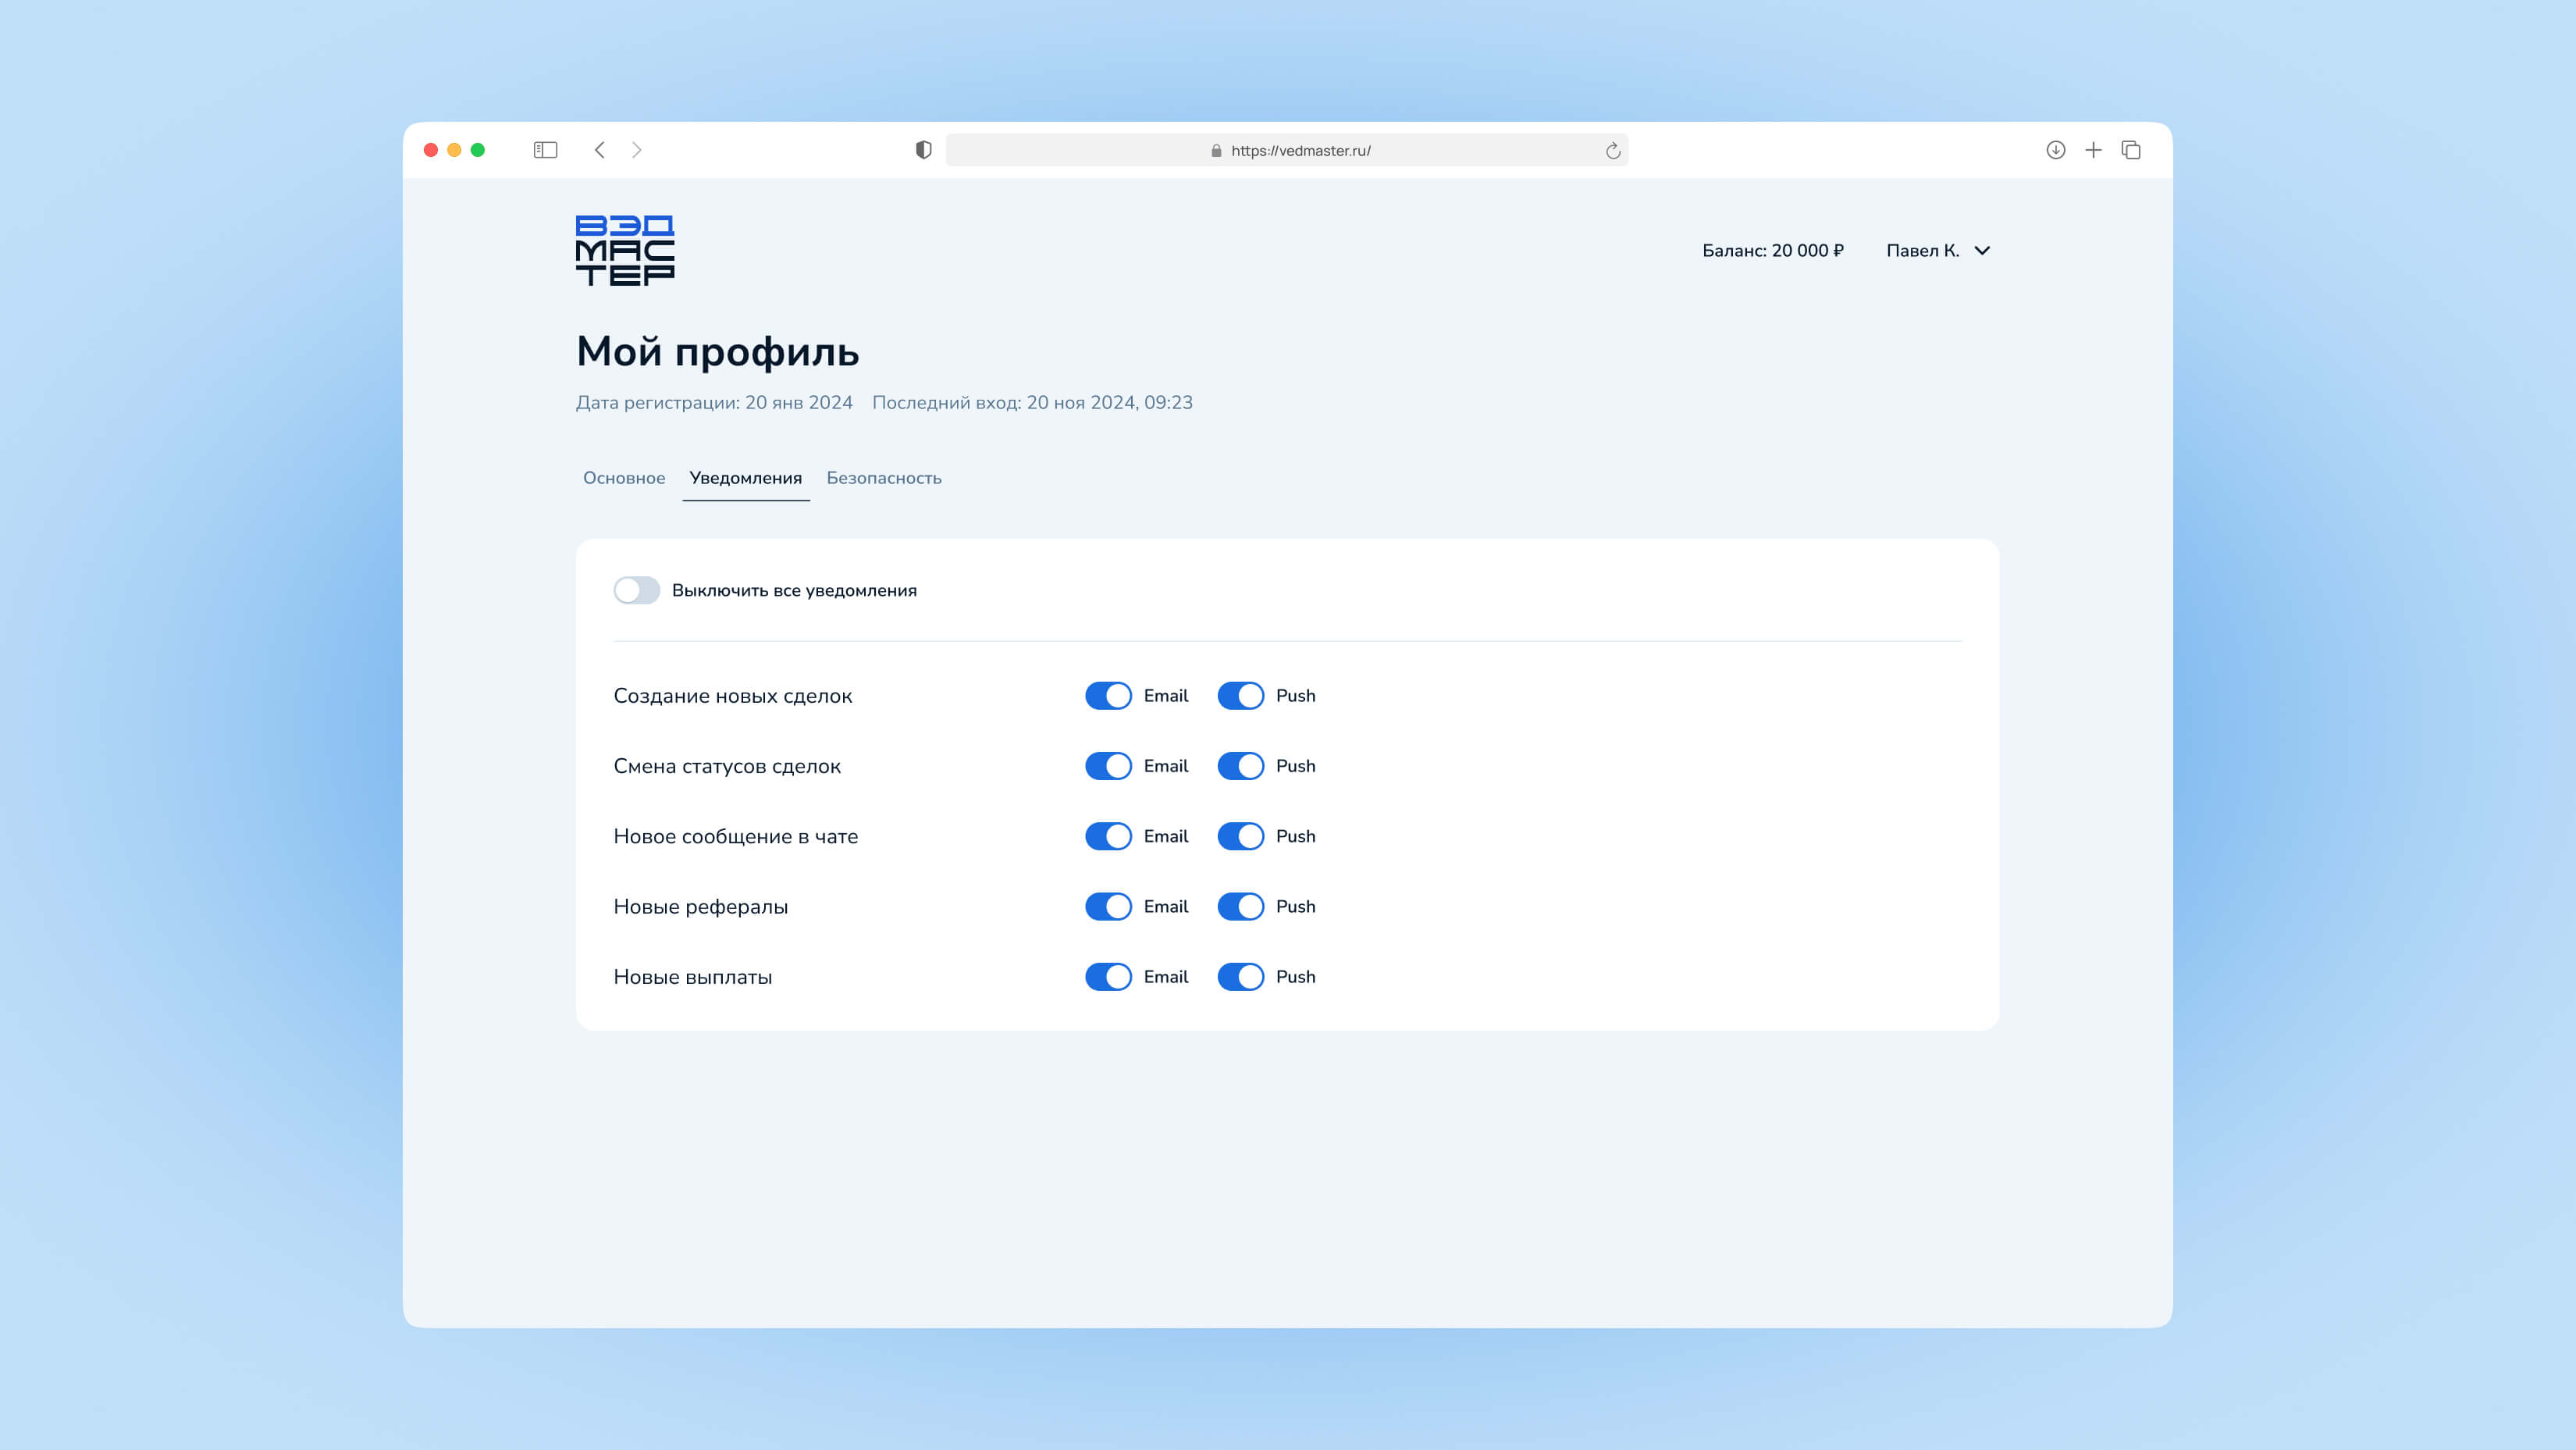
Task: Turn off Push for 'Смена статусов сделок'
Action: pyautogui.click(x=1240, y=766)
